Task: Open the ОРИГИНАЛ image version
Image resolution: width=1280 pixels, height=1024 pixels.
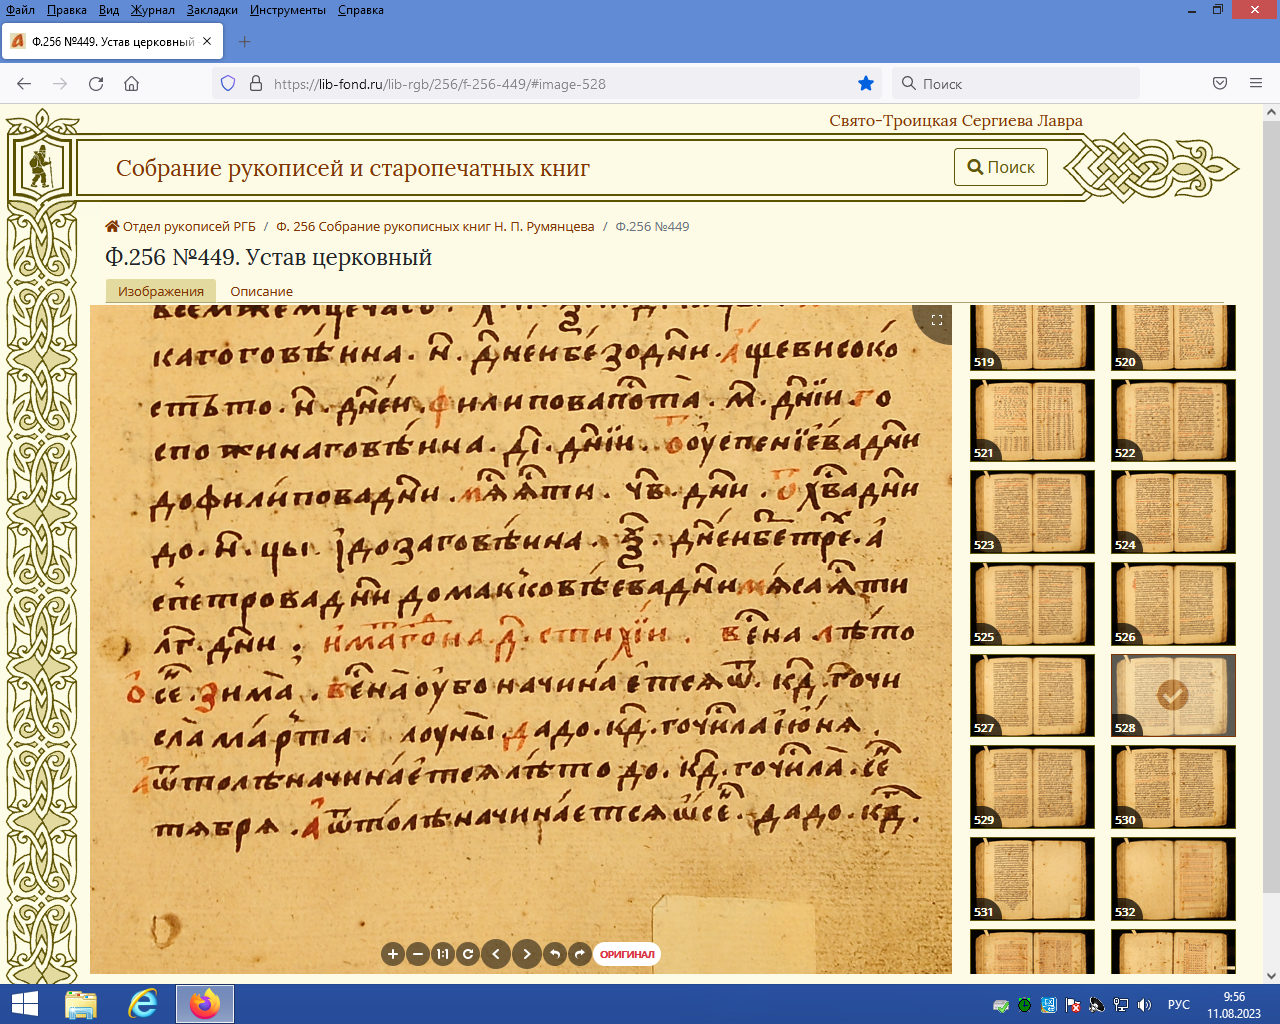Action: tap(627, 954)
